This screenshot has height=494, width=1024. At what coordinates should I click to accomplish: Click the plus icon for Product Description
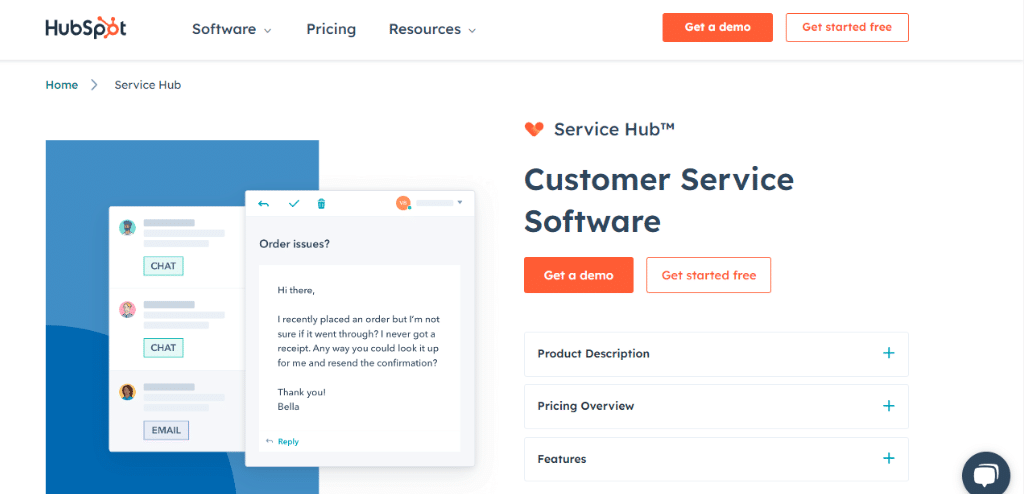click(888, 354)
